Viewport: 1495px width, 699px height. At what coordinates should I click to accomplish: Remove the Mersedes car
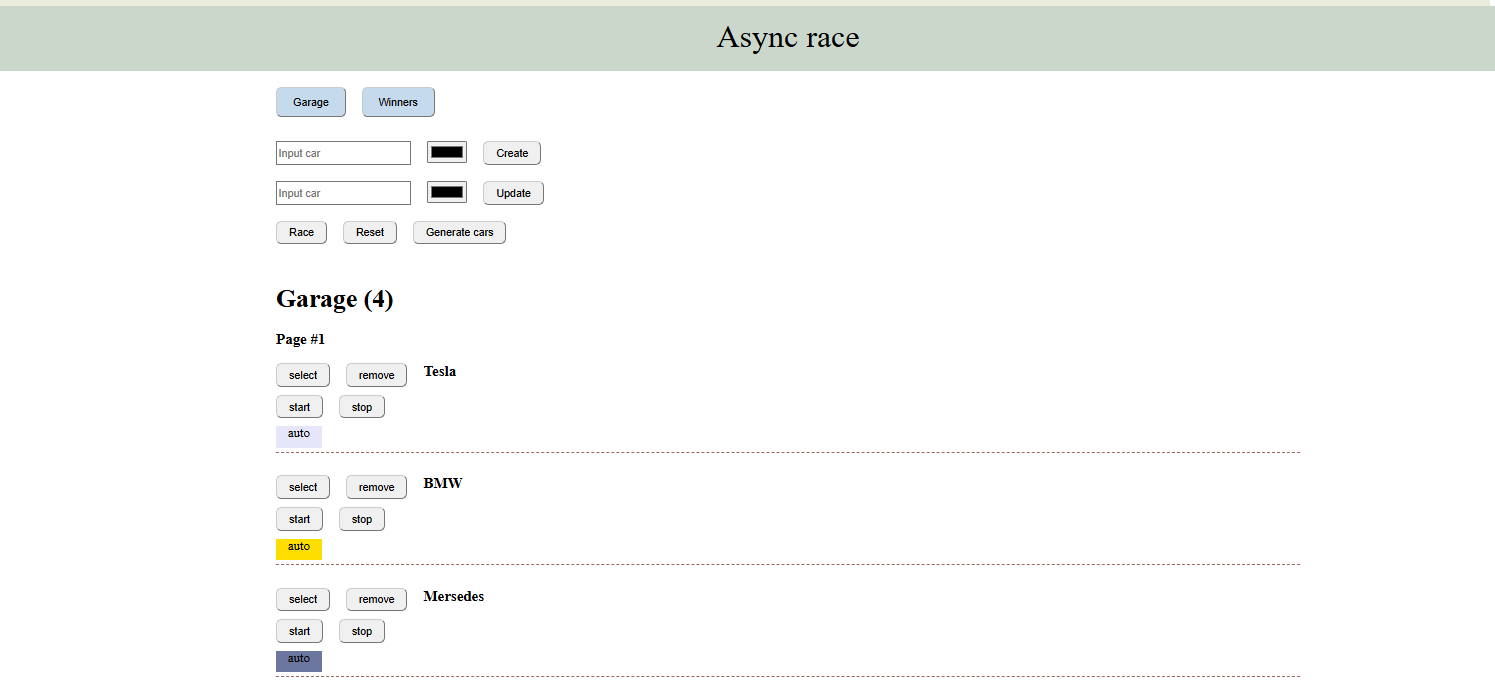click(376, 599)
